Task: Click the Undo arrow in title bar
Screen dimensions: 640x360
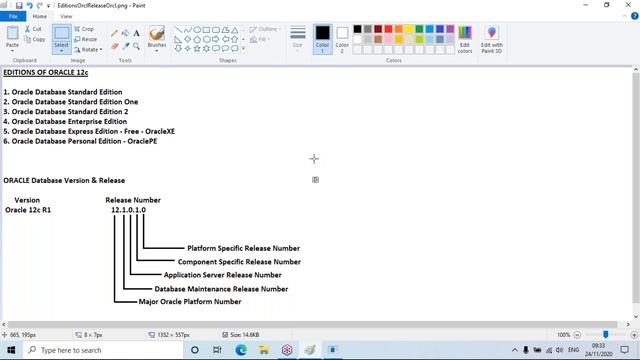Action: click(29, 5)
